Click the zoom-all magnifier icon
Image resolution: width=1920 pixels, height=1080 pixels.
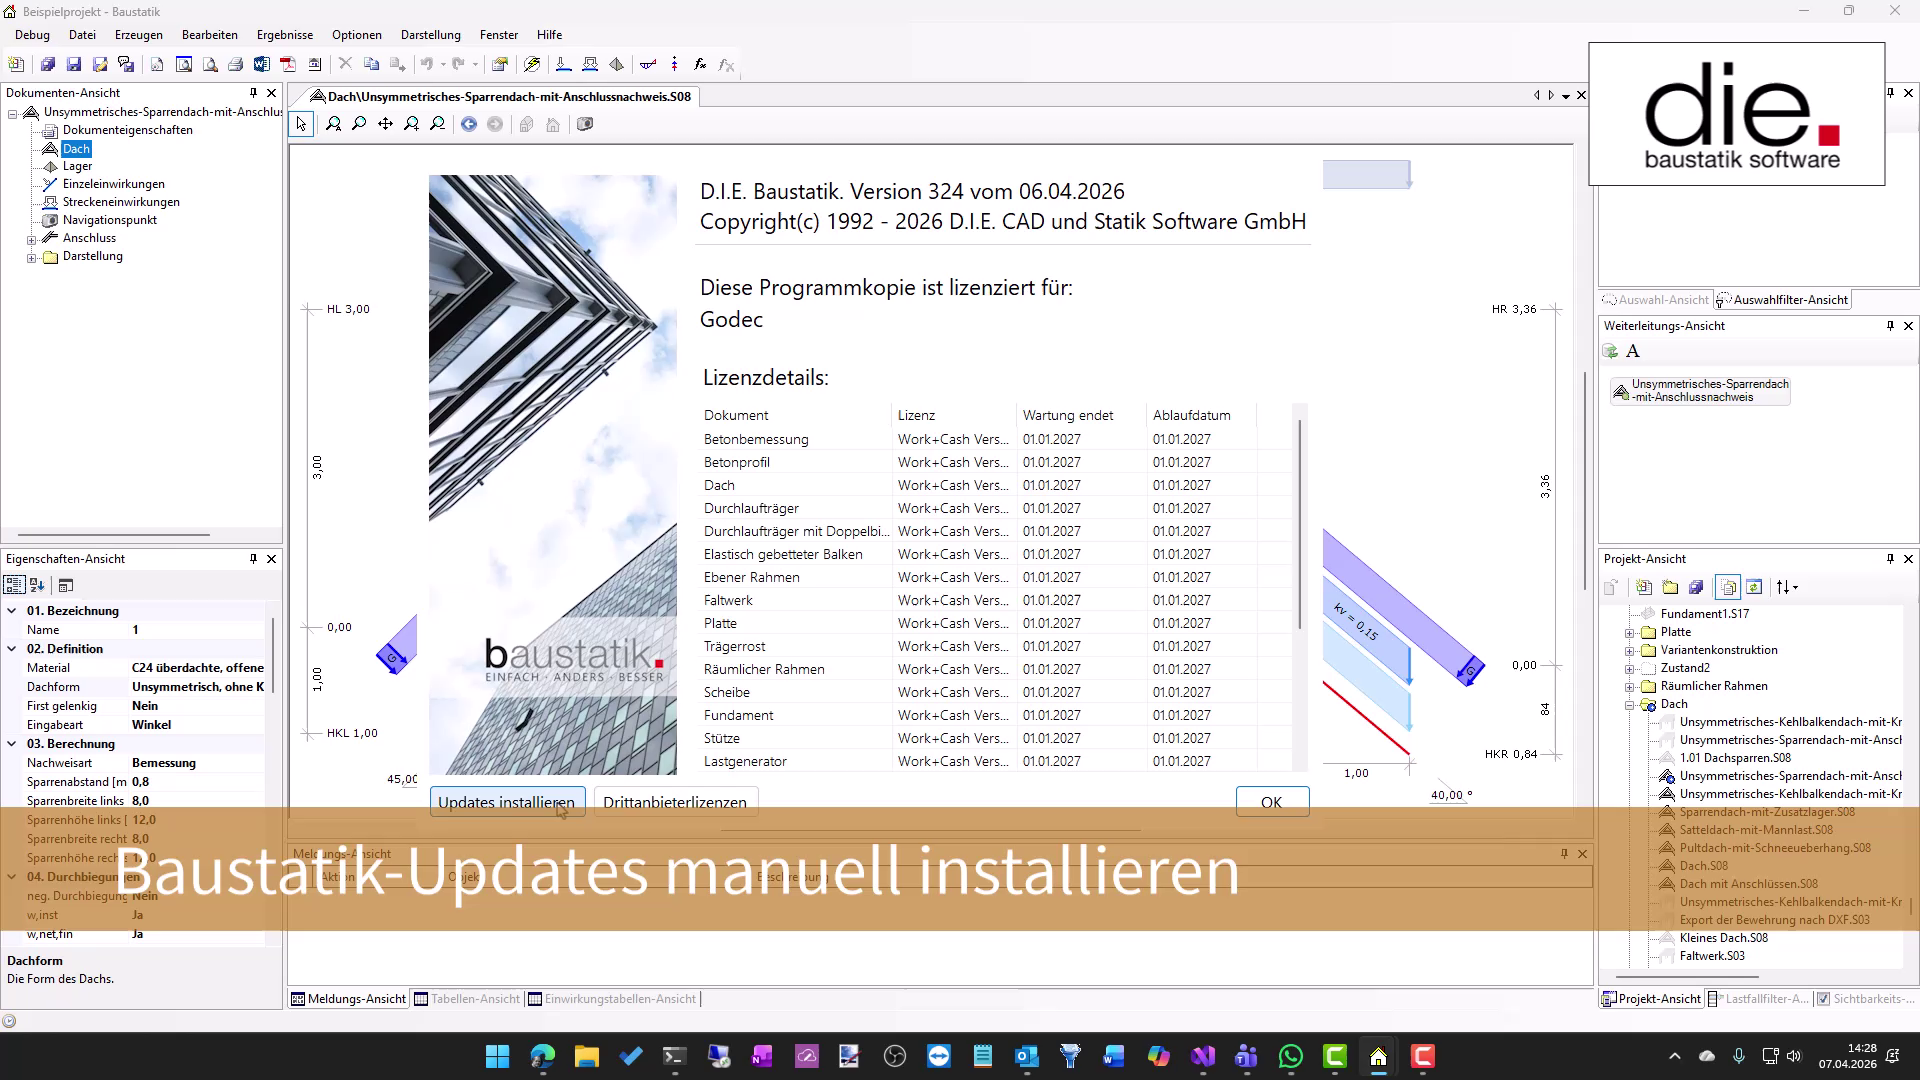click(x=333, y=124)
